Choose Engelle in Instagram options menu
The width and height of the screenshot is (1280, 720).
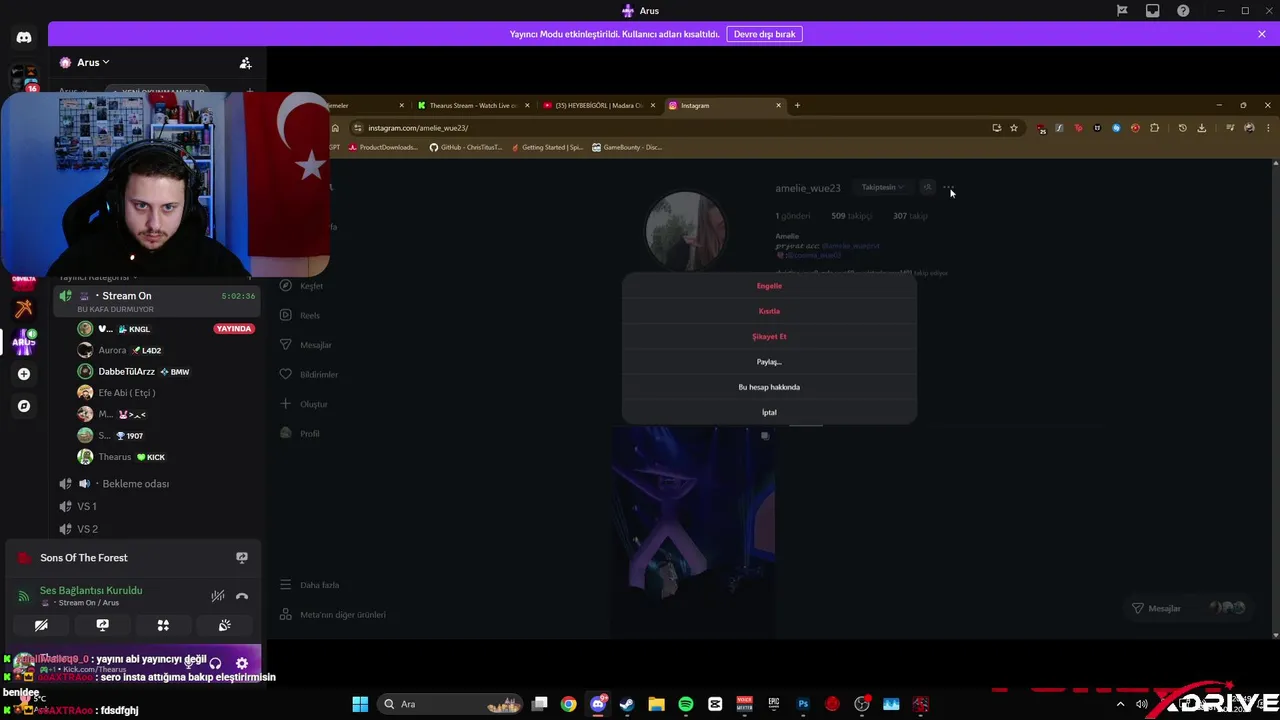[x=769, y=286]
